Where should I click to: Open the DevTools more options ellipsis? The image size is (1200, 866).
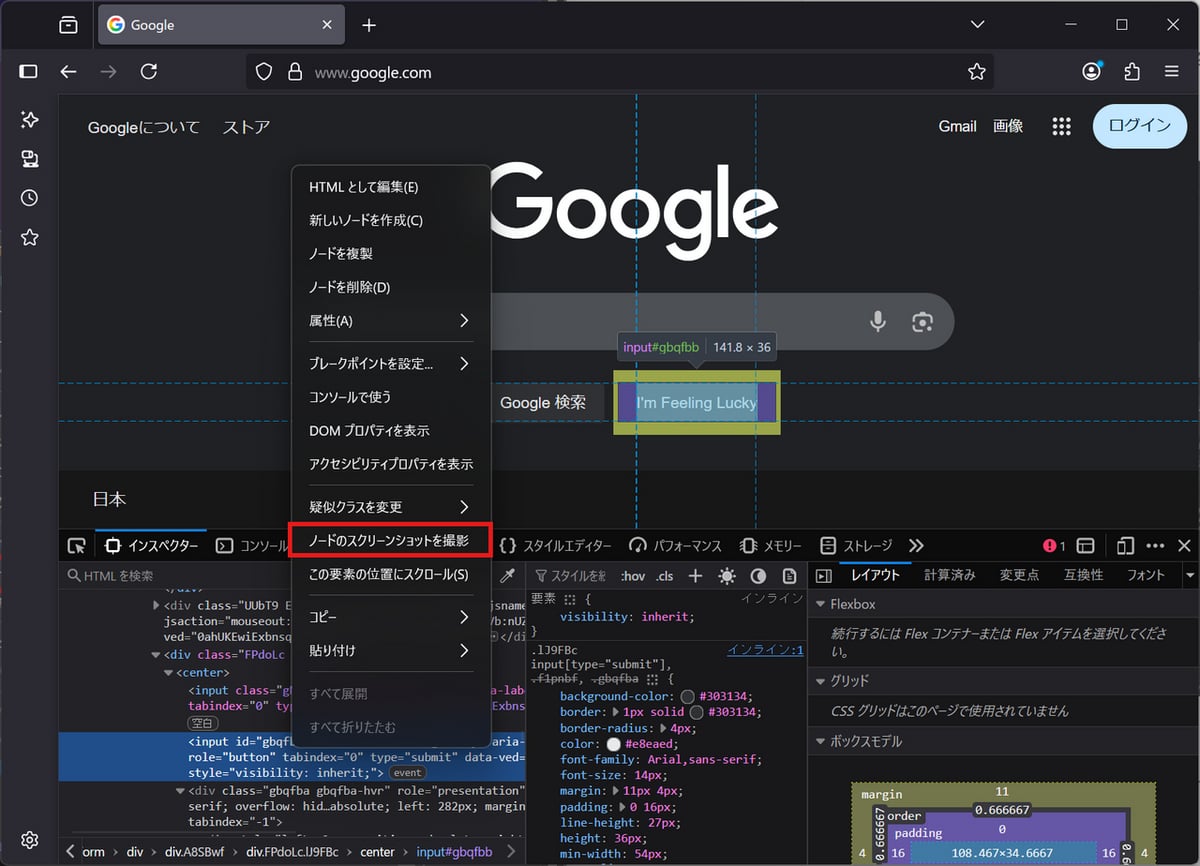click(x=1155, y=546)
